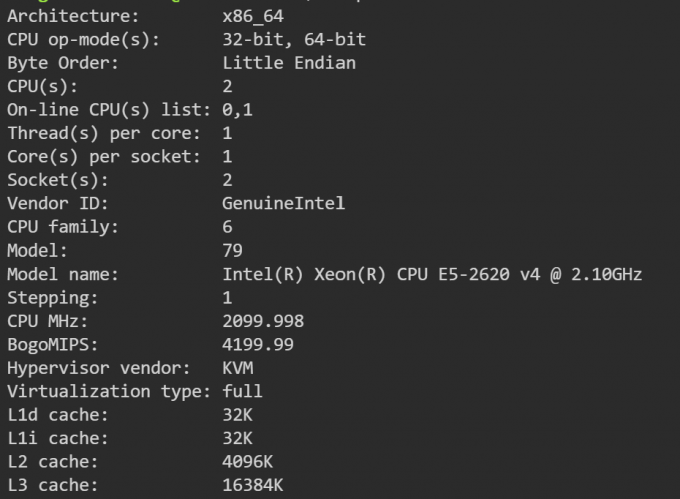This screenshot has width=680, height=499.
Task: Click the CPU MHz value 2099.998
Action: 263,321
